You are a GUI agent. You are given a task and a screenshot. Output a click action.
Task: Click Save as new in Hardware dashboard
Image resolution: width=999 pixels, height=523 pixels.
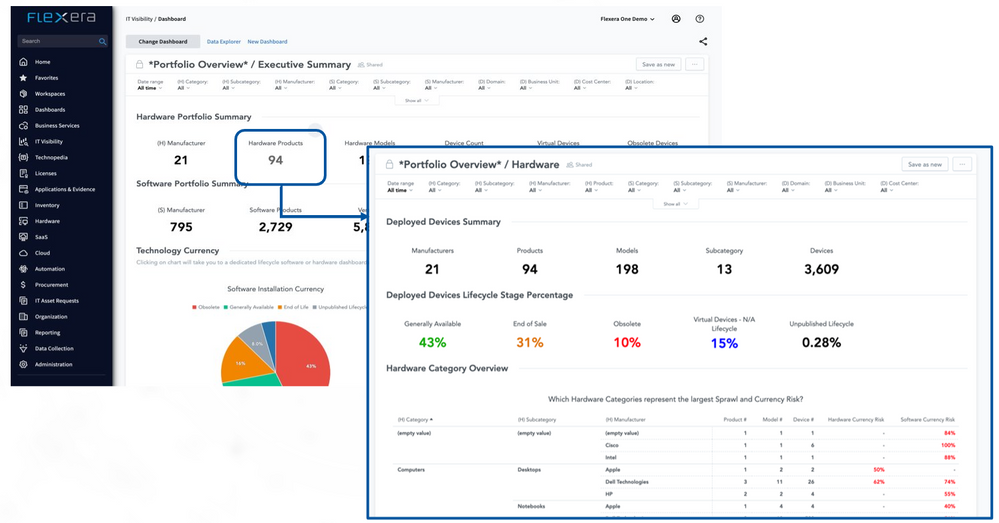[x=924, y=164]
